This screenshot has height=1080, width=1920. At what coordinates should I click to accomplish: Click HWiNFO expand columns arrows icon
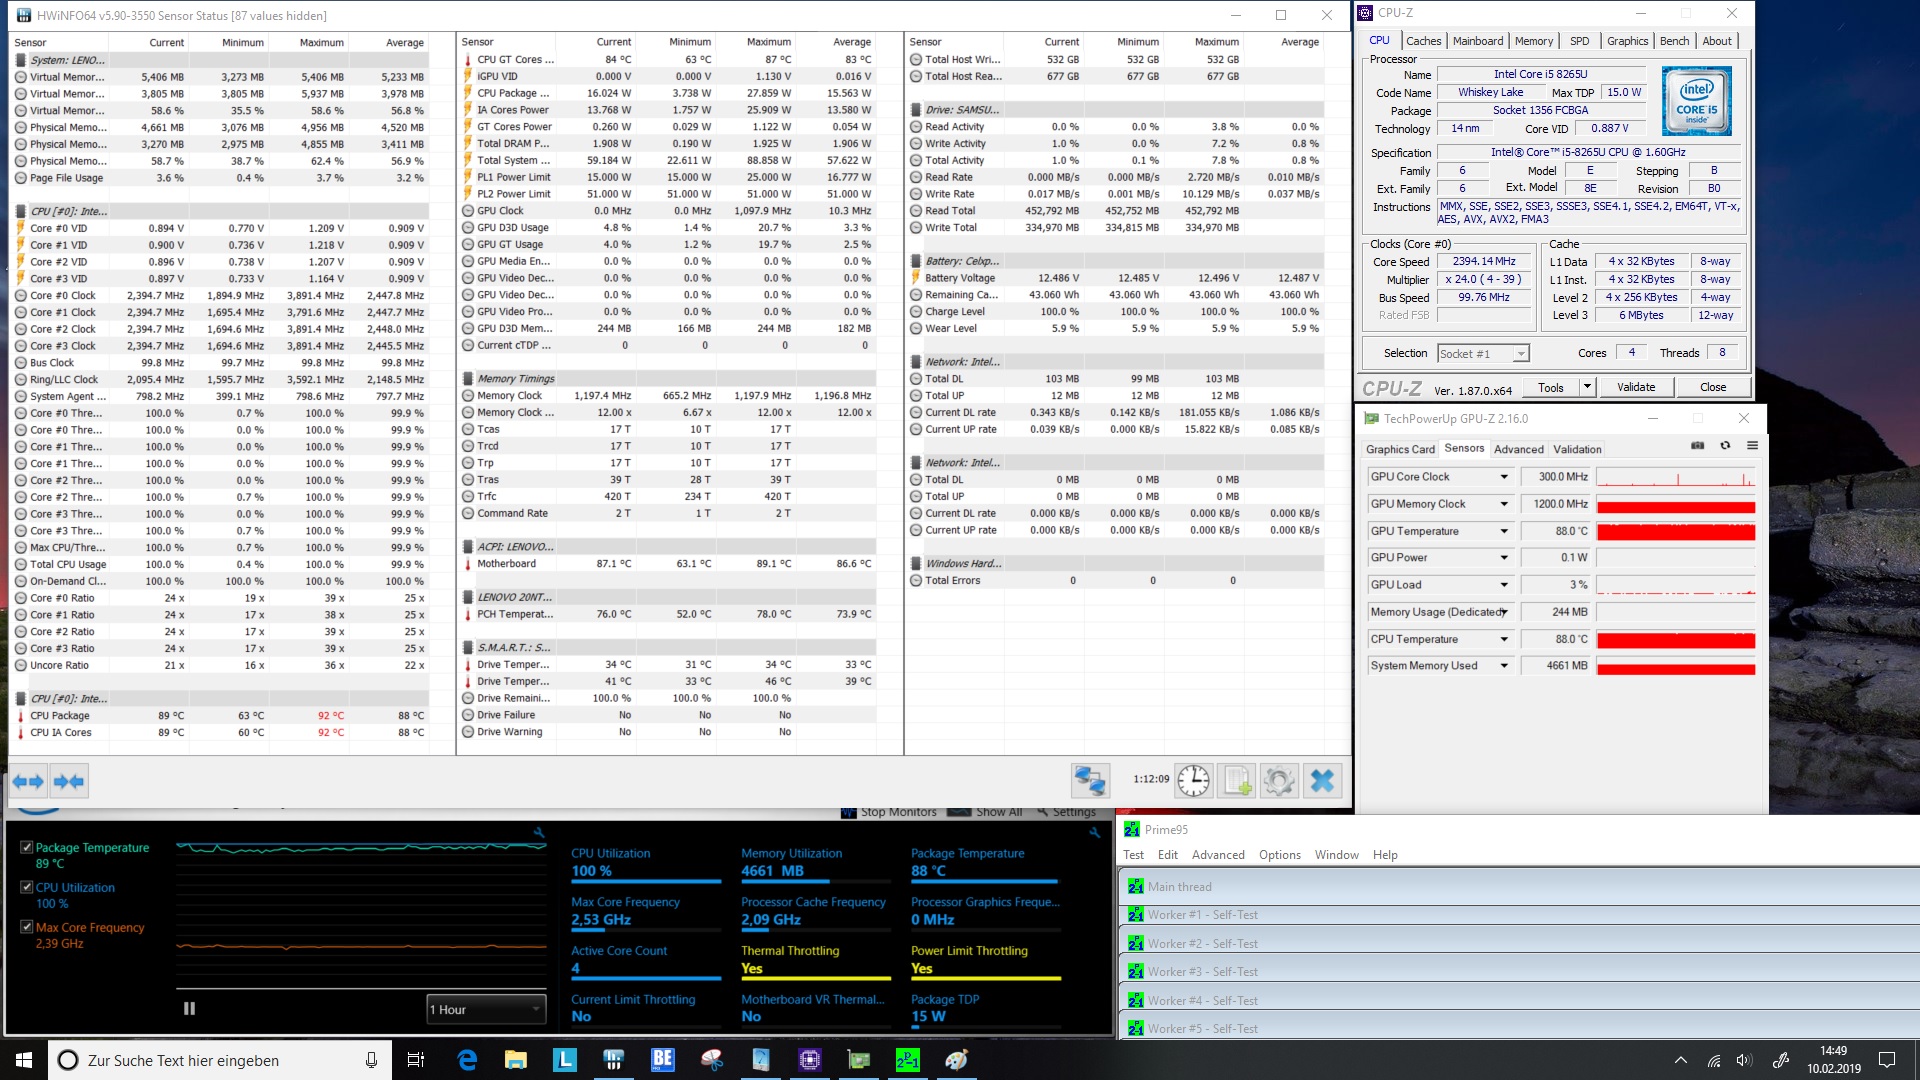point(29,781)
